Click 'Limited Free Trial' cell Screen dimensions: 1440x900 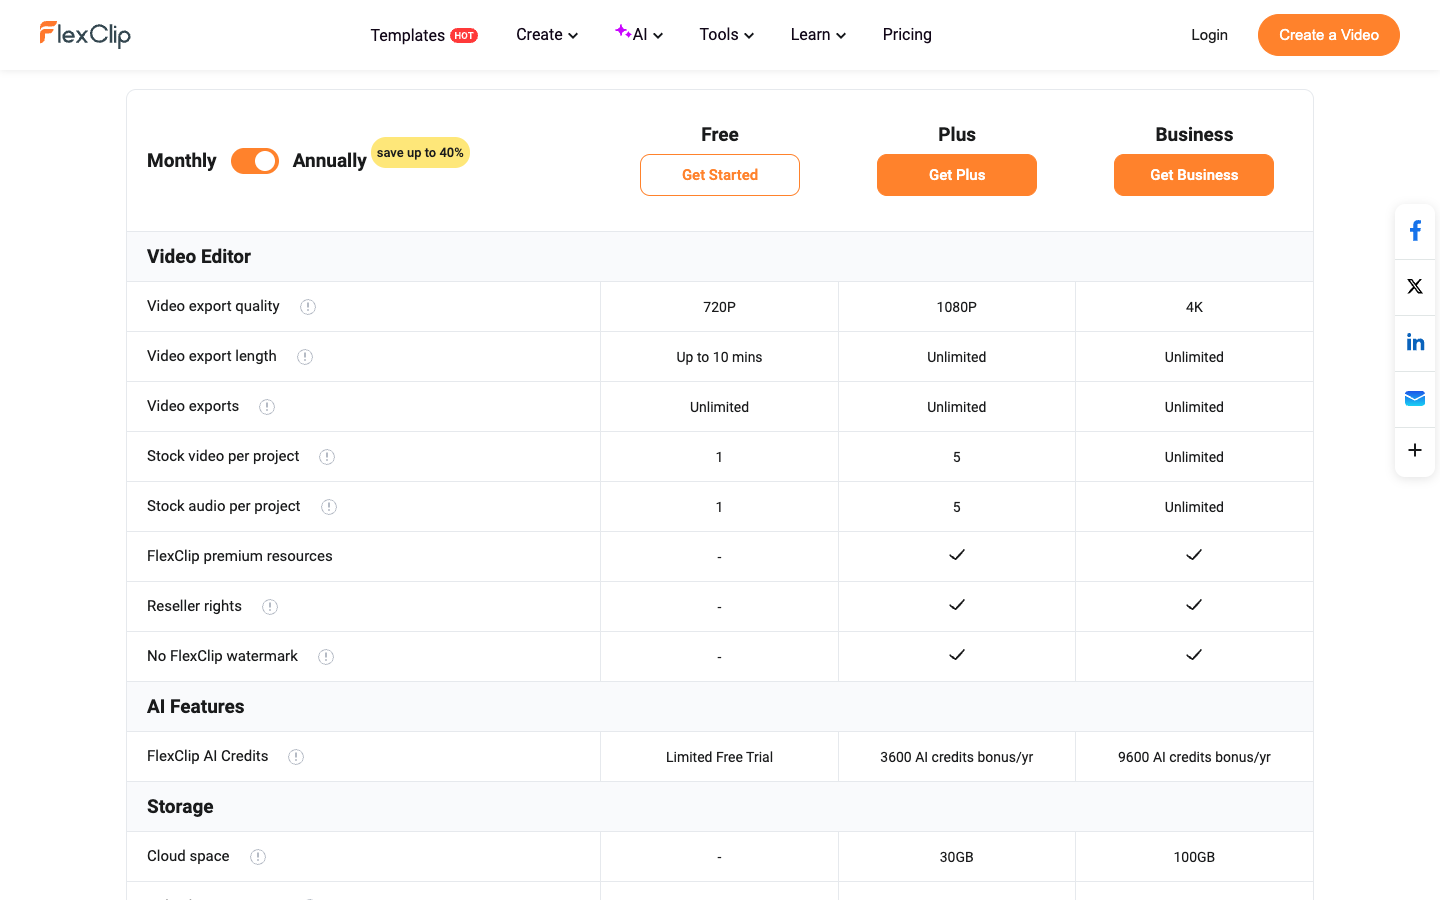pos(719,757)
